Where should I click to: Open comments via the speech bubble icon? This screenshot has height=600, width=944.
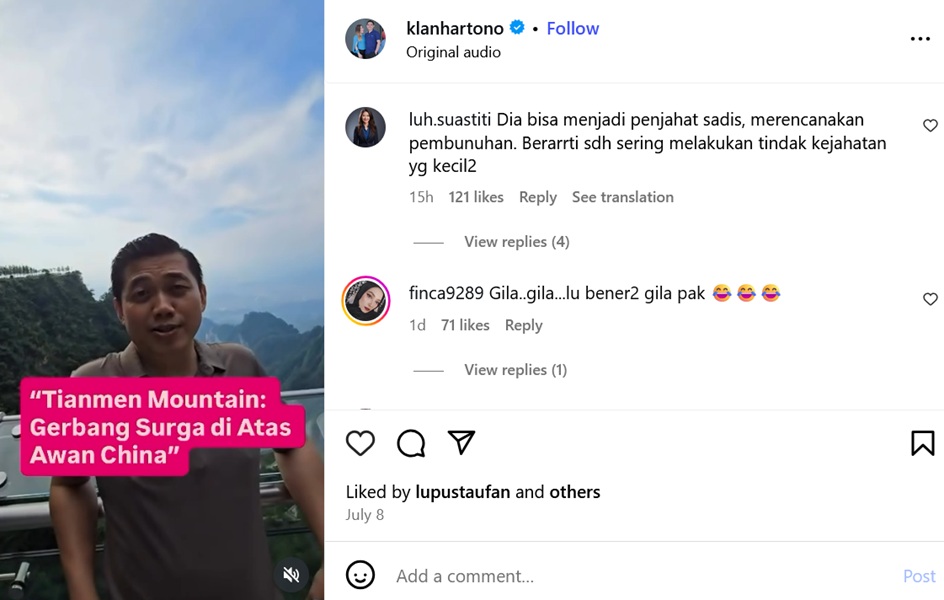(x=410, y=443)
